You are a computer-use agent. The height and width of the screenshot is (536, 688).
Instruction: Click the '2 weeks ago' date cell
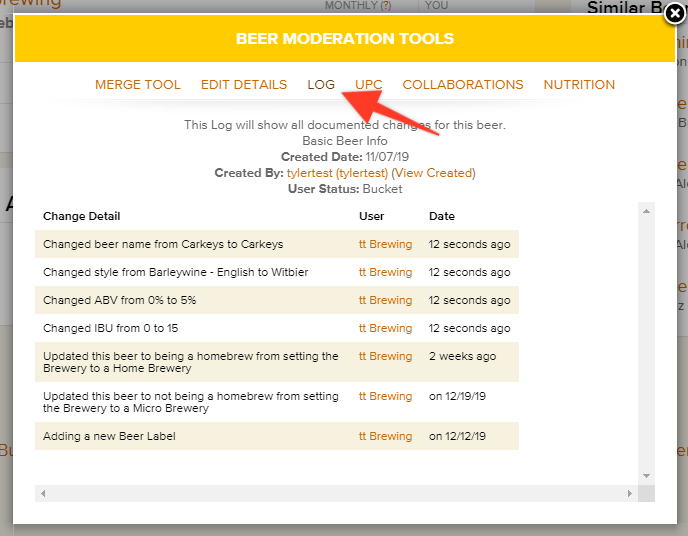[462, 356]
